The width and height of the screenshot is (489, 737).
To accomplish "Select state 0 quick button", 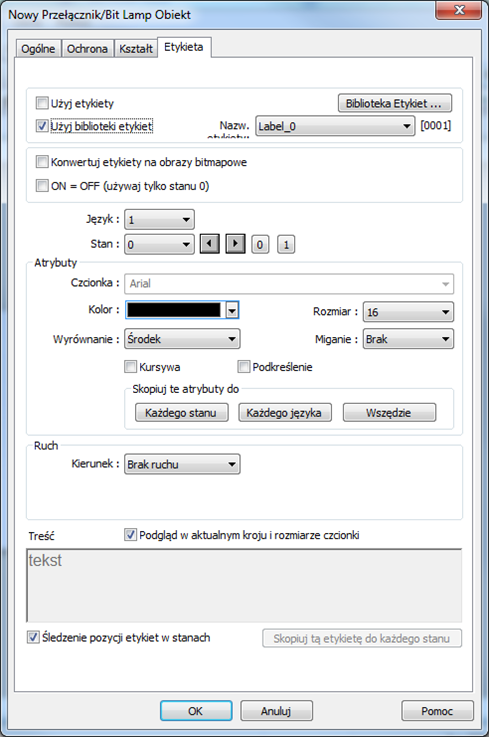I will pos(260,244).
